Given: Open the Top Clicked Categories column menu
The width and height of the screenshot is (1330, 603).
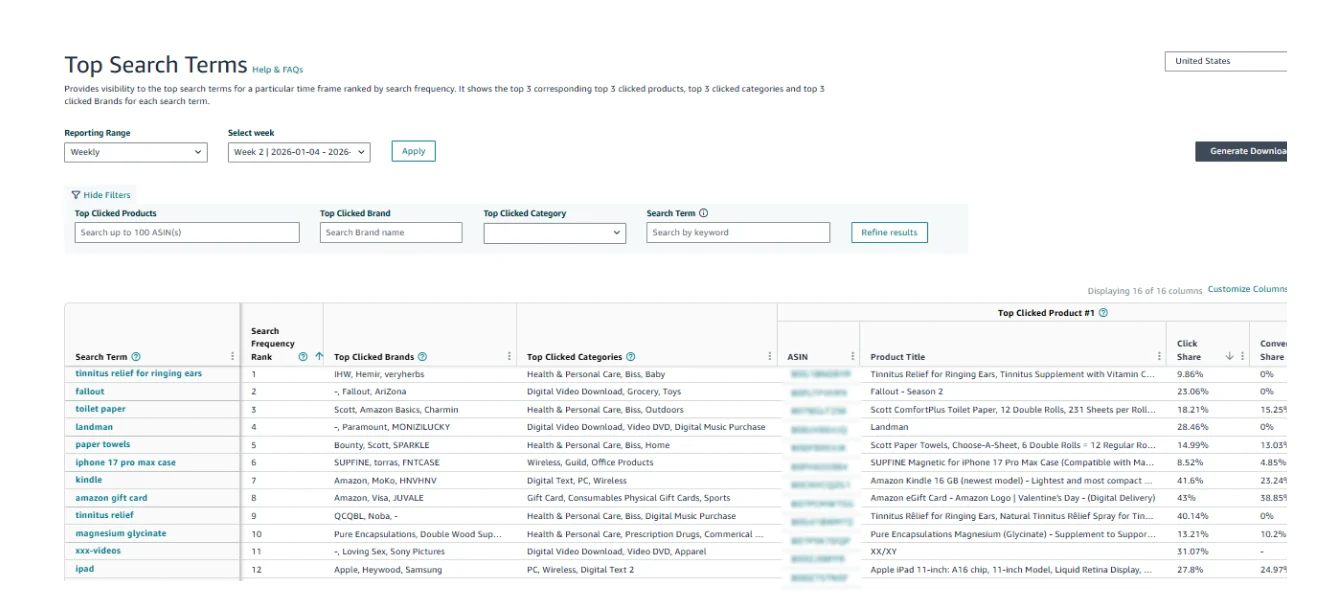Looking at the screenshot, I should pyautogui.click(x=770, y=357).
